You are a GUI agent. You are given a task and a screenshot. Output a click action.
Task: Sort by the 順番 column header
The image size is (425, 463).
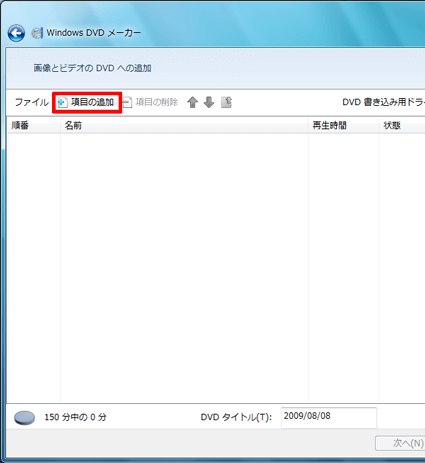(34, 125)
